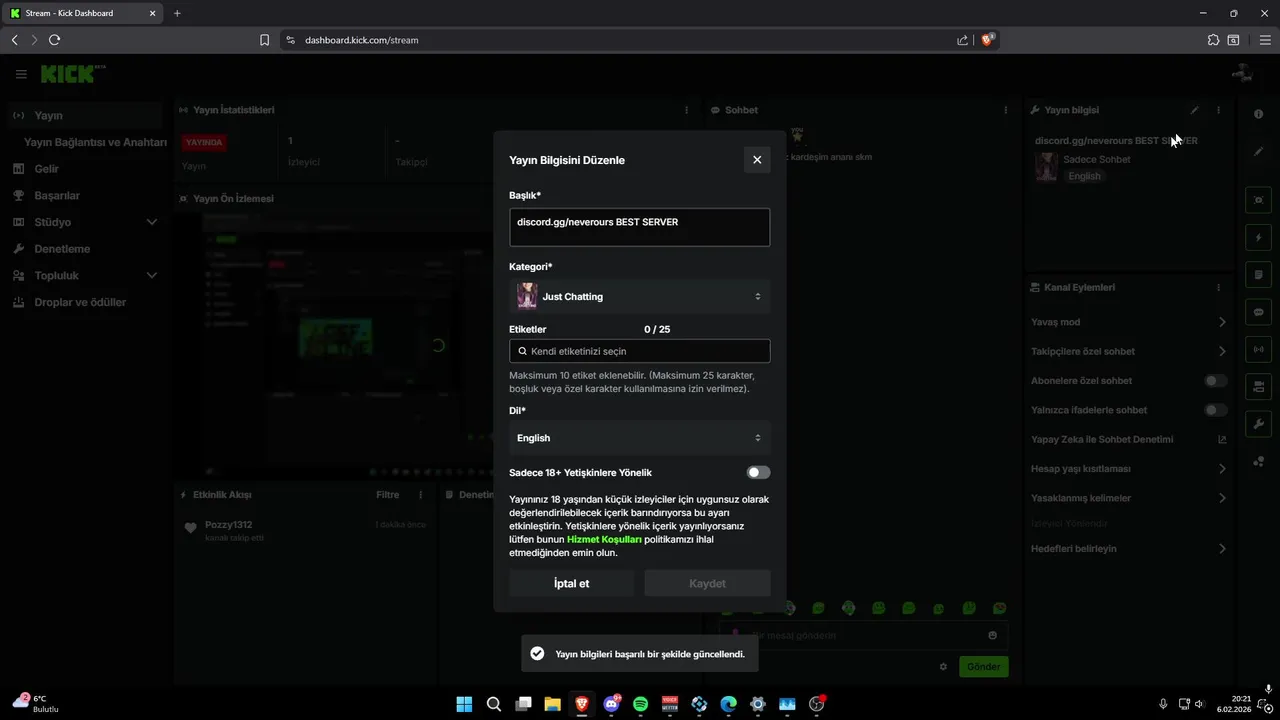The height and width of the screenshot is (720, 1280).
Task: Open Yayın Bağlantısı ve Anahtarı sidebar item
Action: click(95, 142)
